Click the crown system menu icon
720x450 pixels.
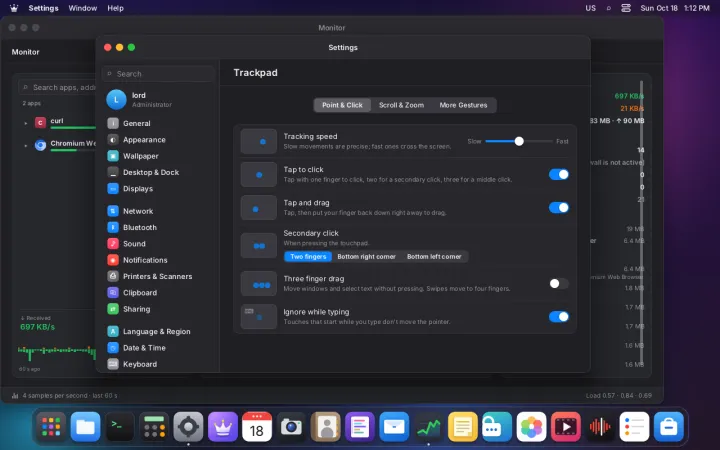pos(14,8)
